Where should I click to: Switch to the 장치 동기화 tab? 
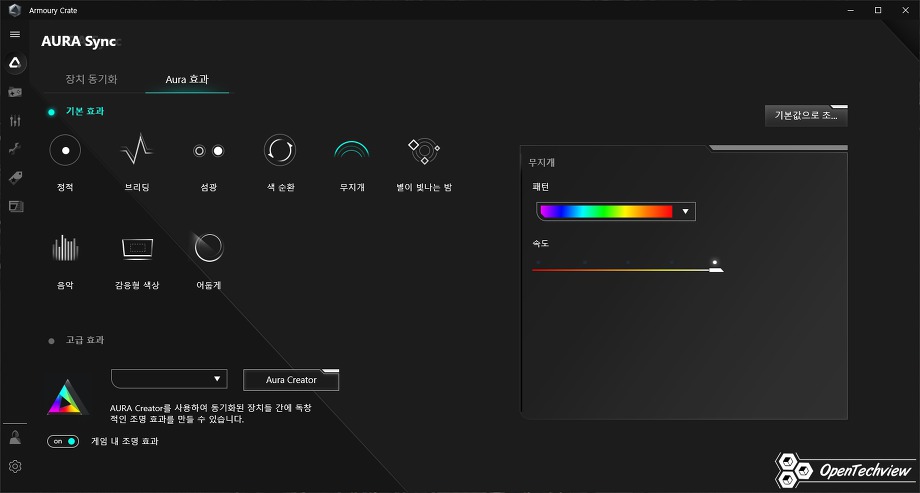pyautogui.click(x=92, y=79)
